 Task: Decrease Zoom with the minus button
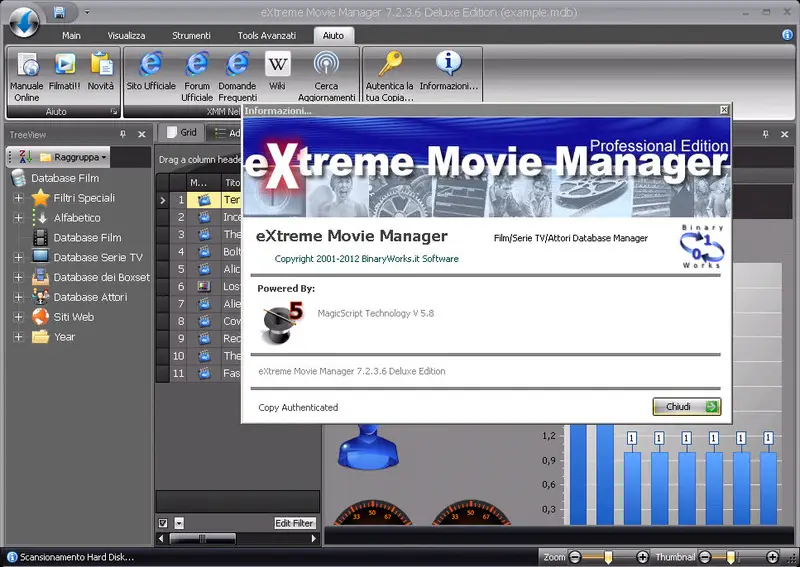coord(574,557)
